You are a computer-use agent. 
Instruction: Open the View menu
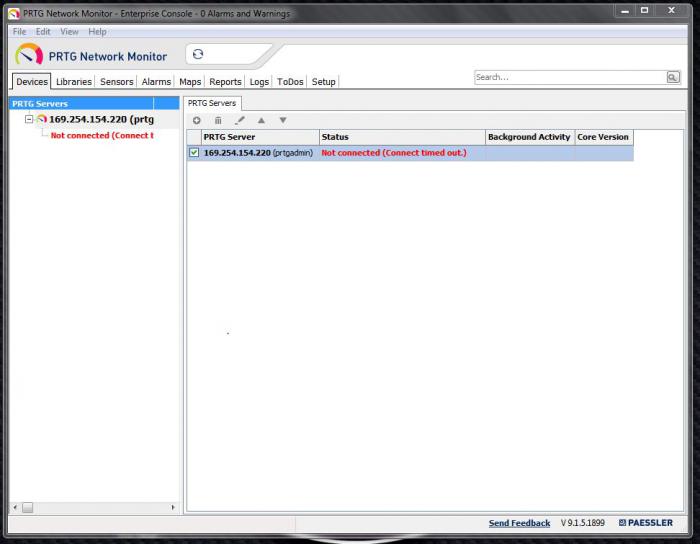(x=69, y=32)
